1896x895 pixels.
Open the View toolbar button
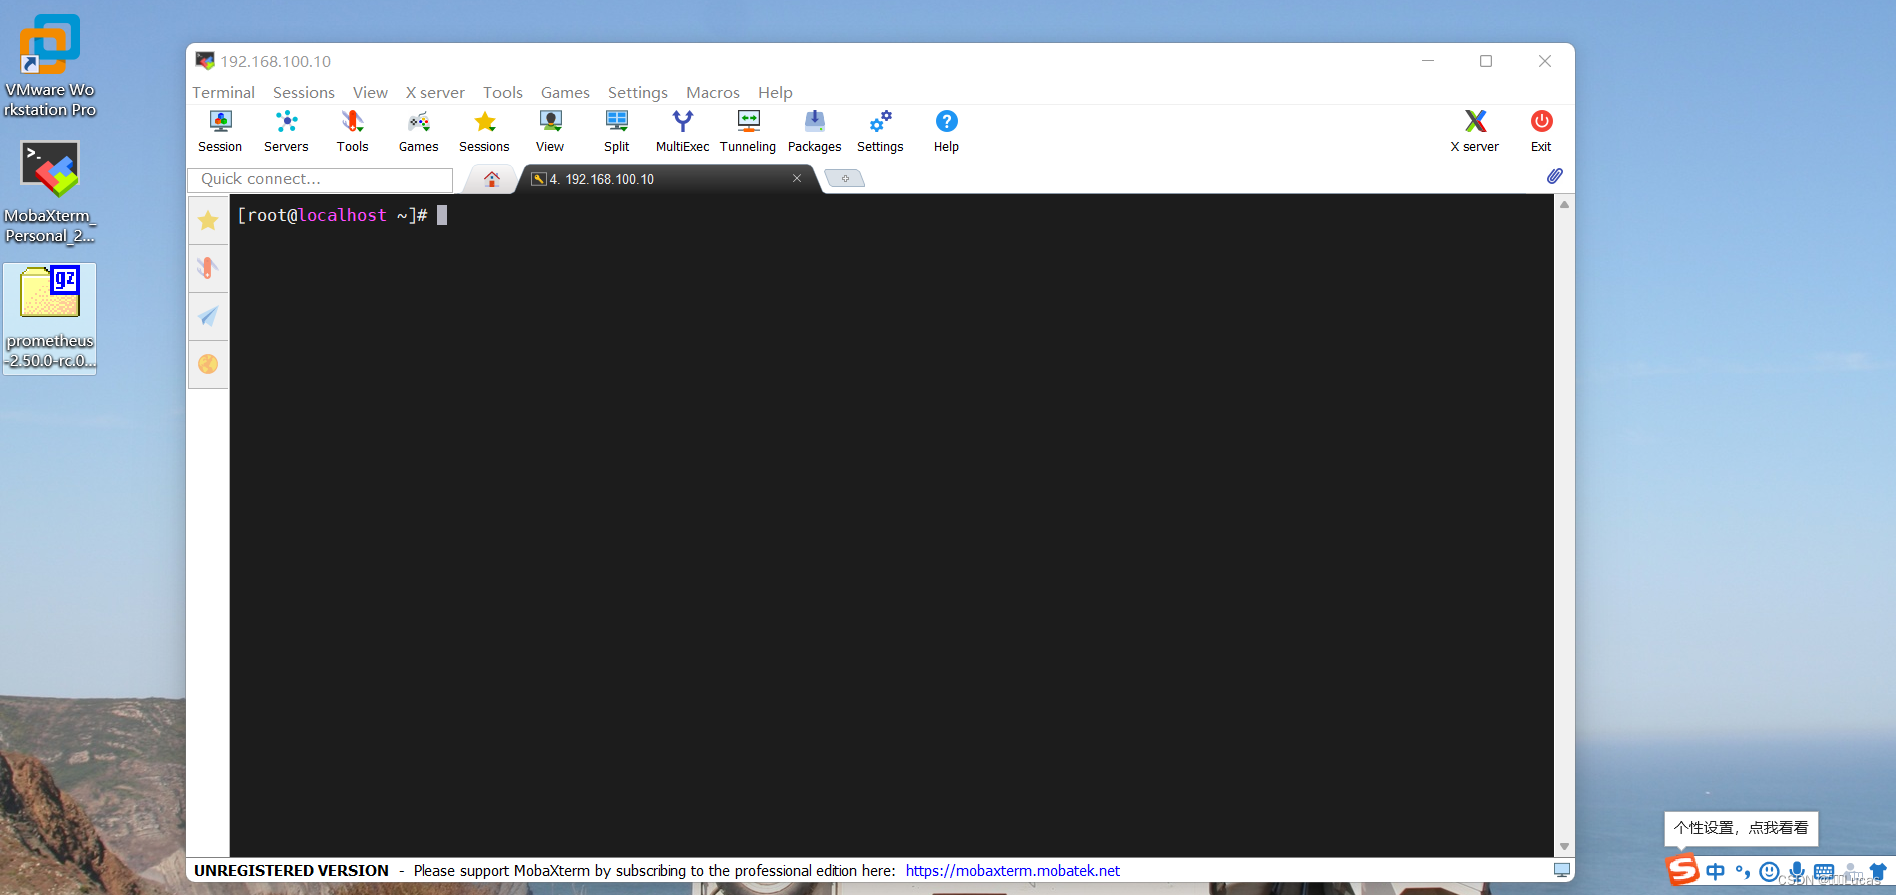pos(550,131)
